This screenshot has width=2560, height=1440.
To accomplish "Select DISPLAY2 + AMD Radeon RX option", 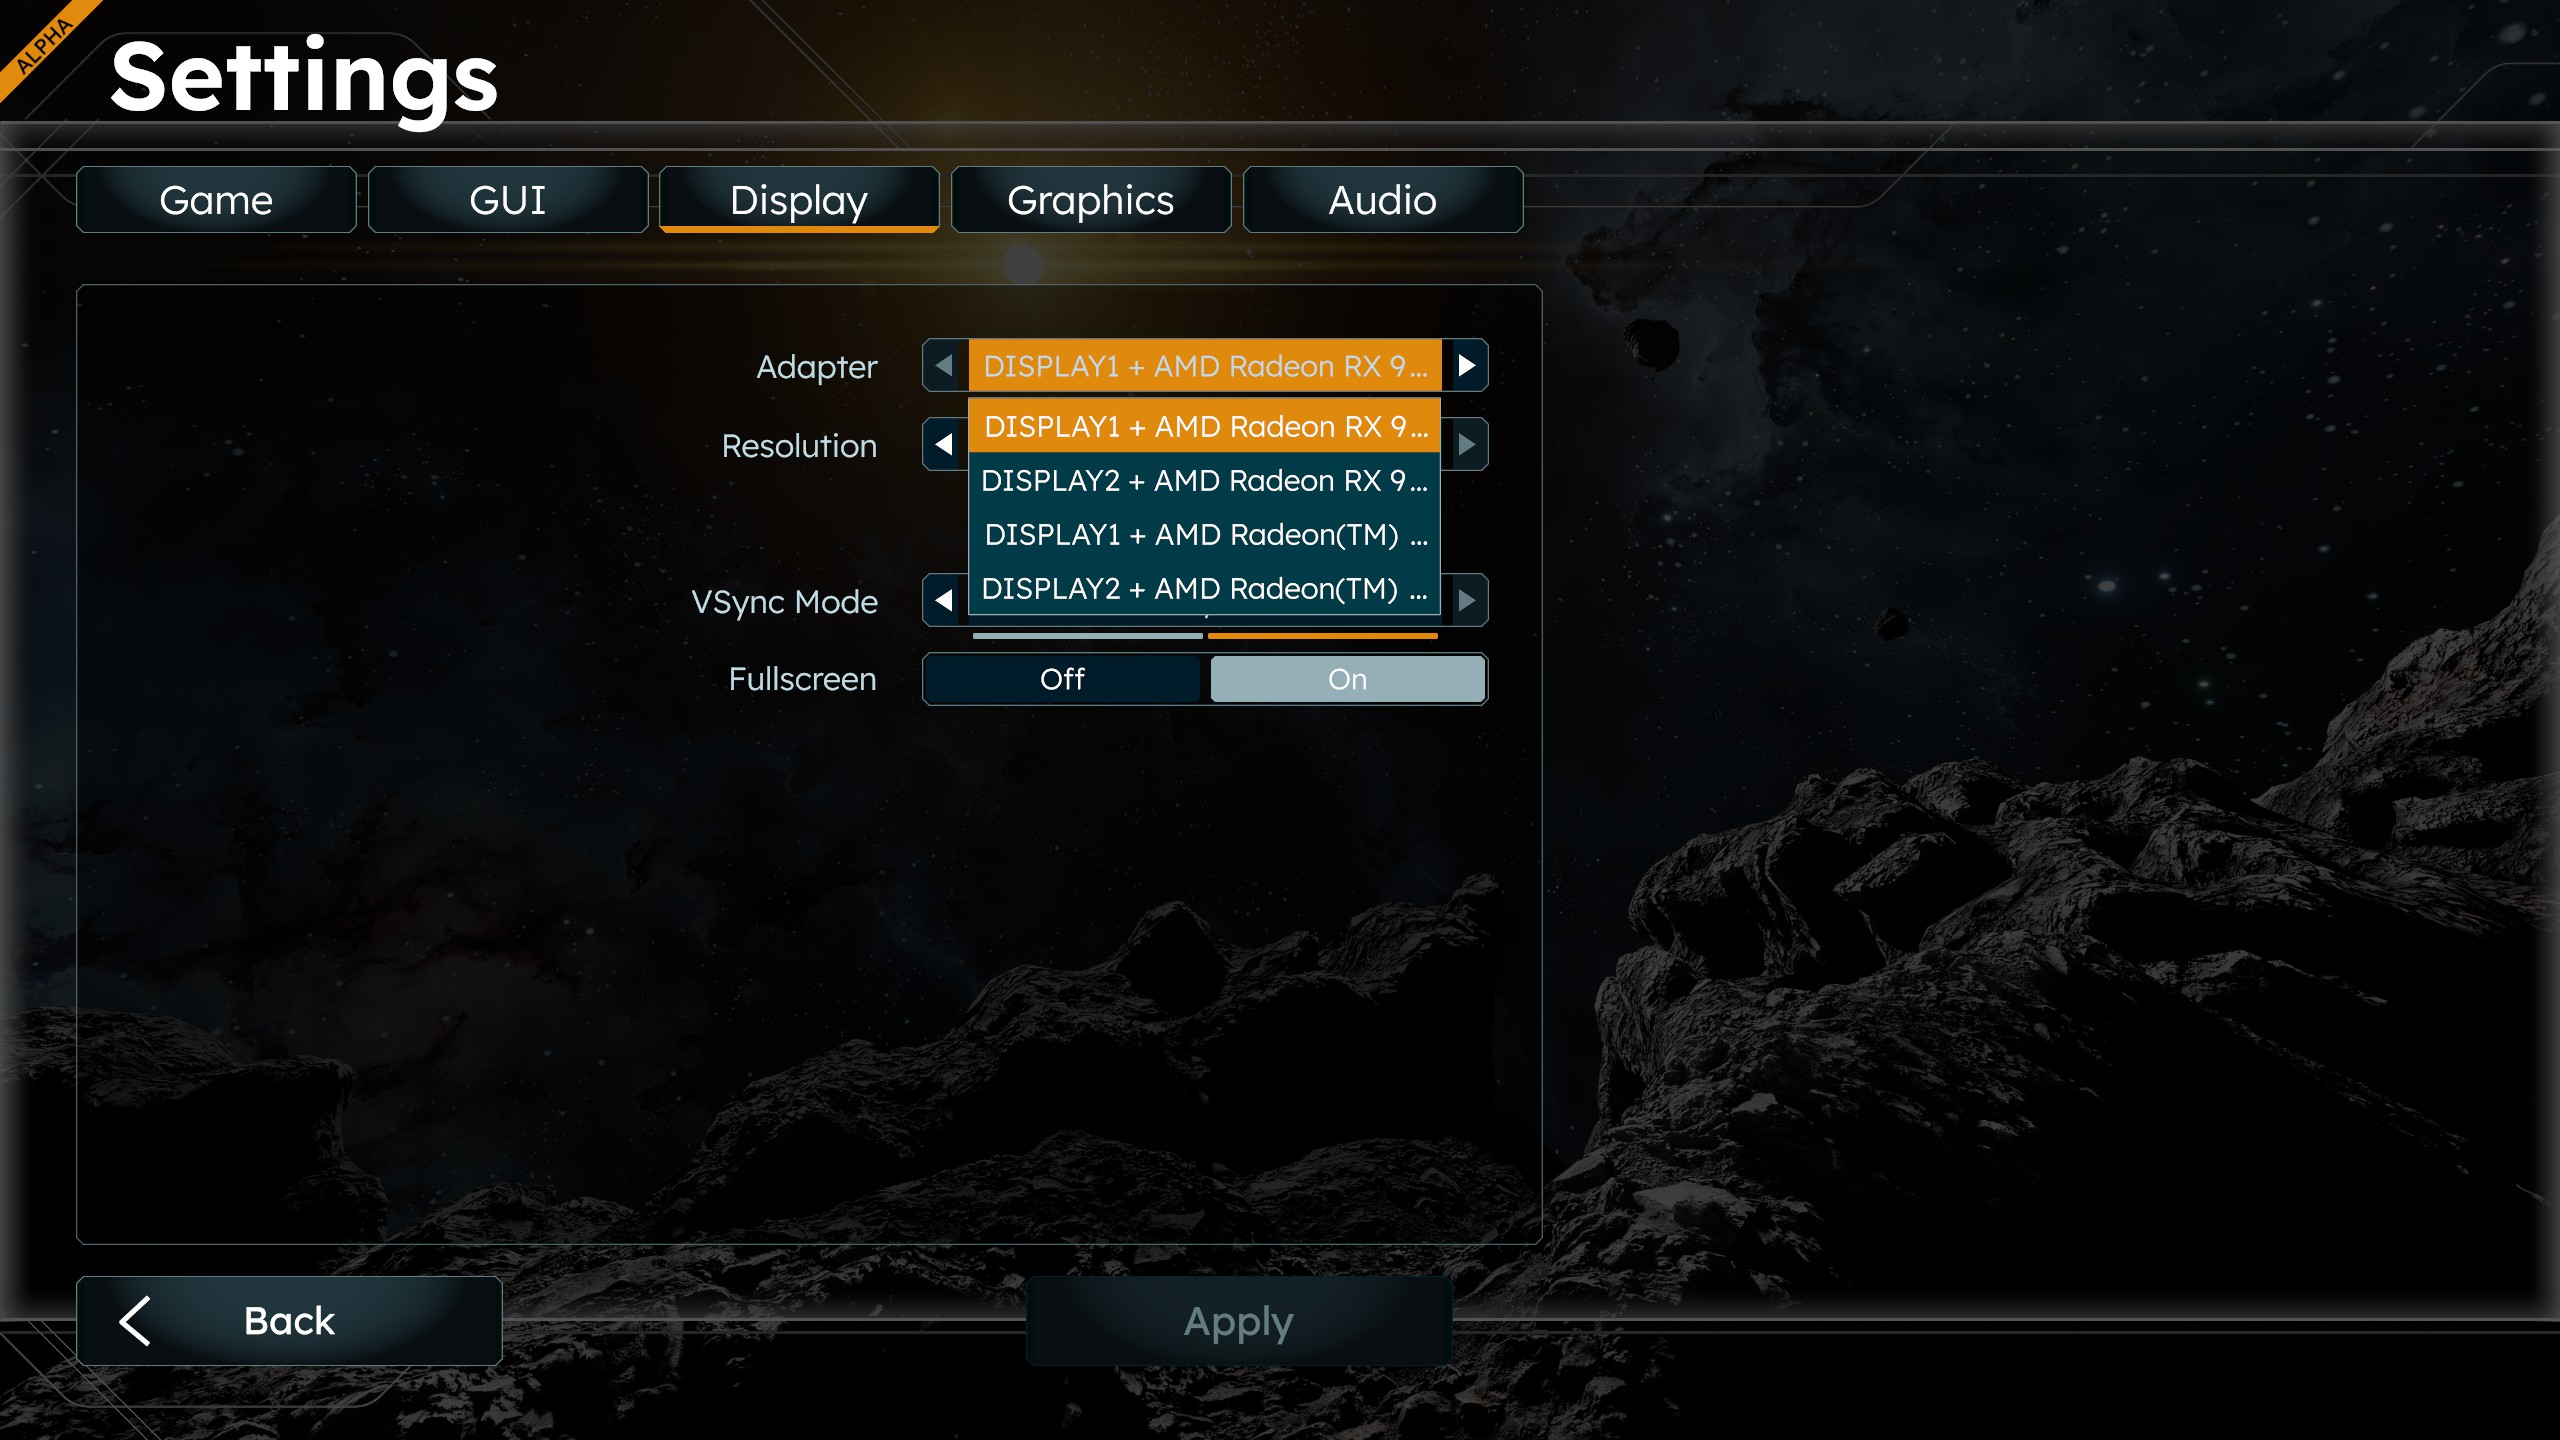I will pyautogui.click(x=1205, y=481).
